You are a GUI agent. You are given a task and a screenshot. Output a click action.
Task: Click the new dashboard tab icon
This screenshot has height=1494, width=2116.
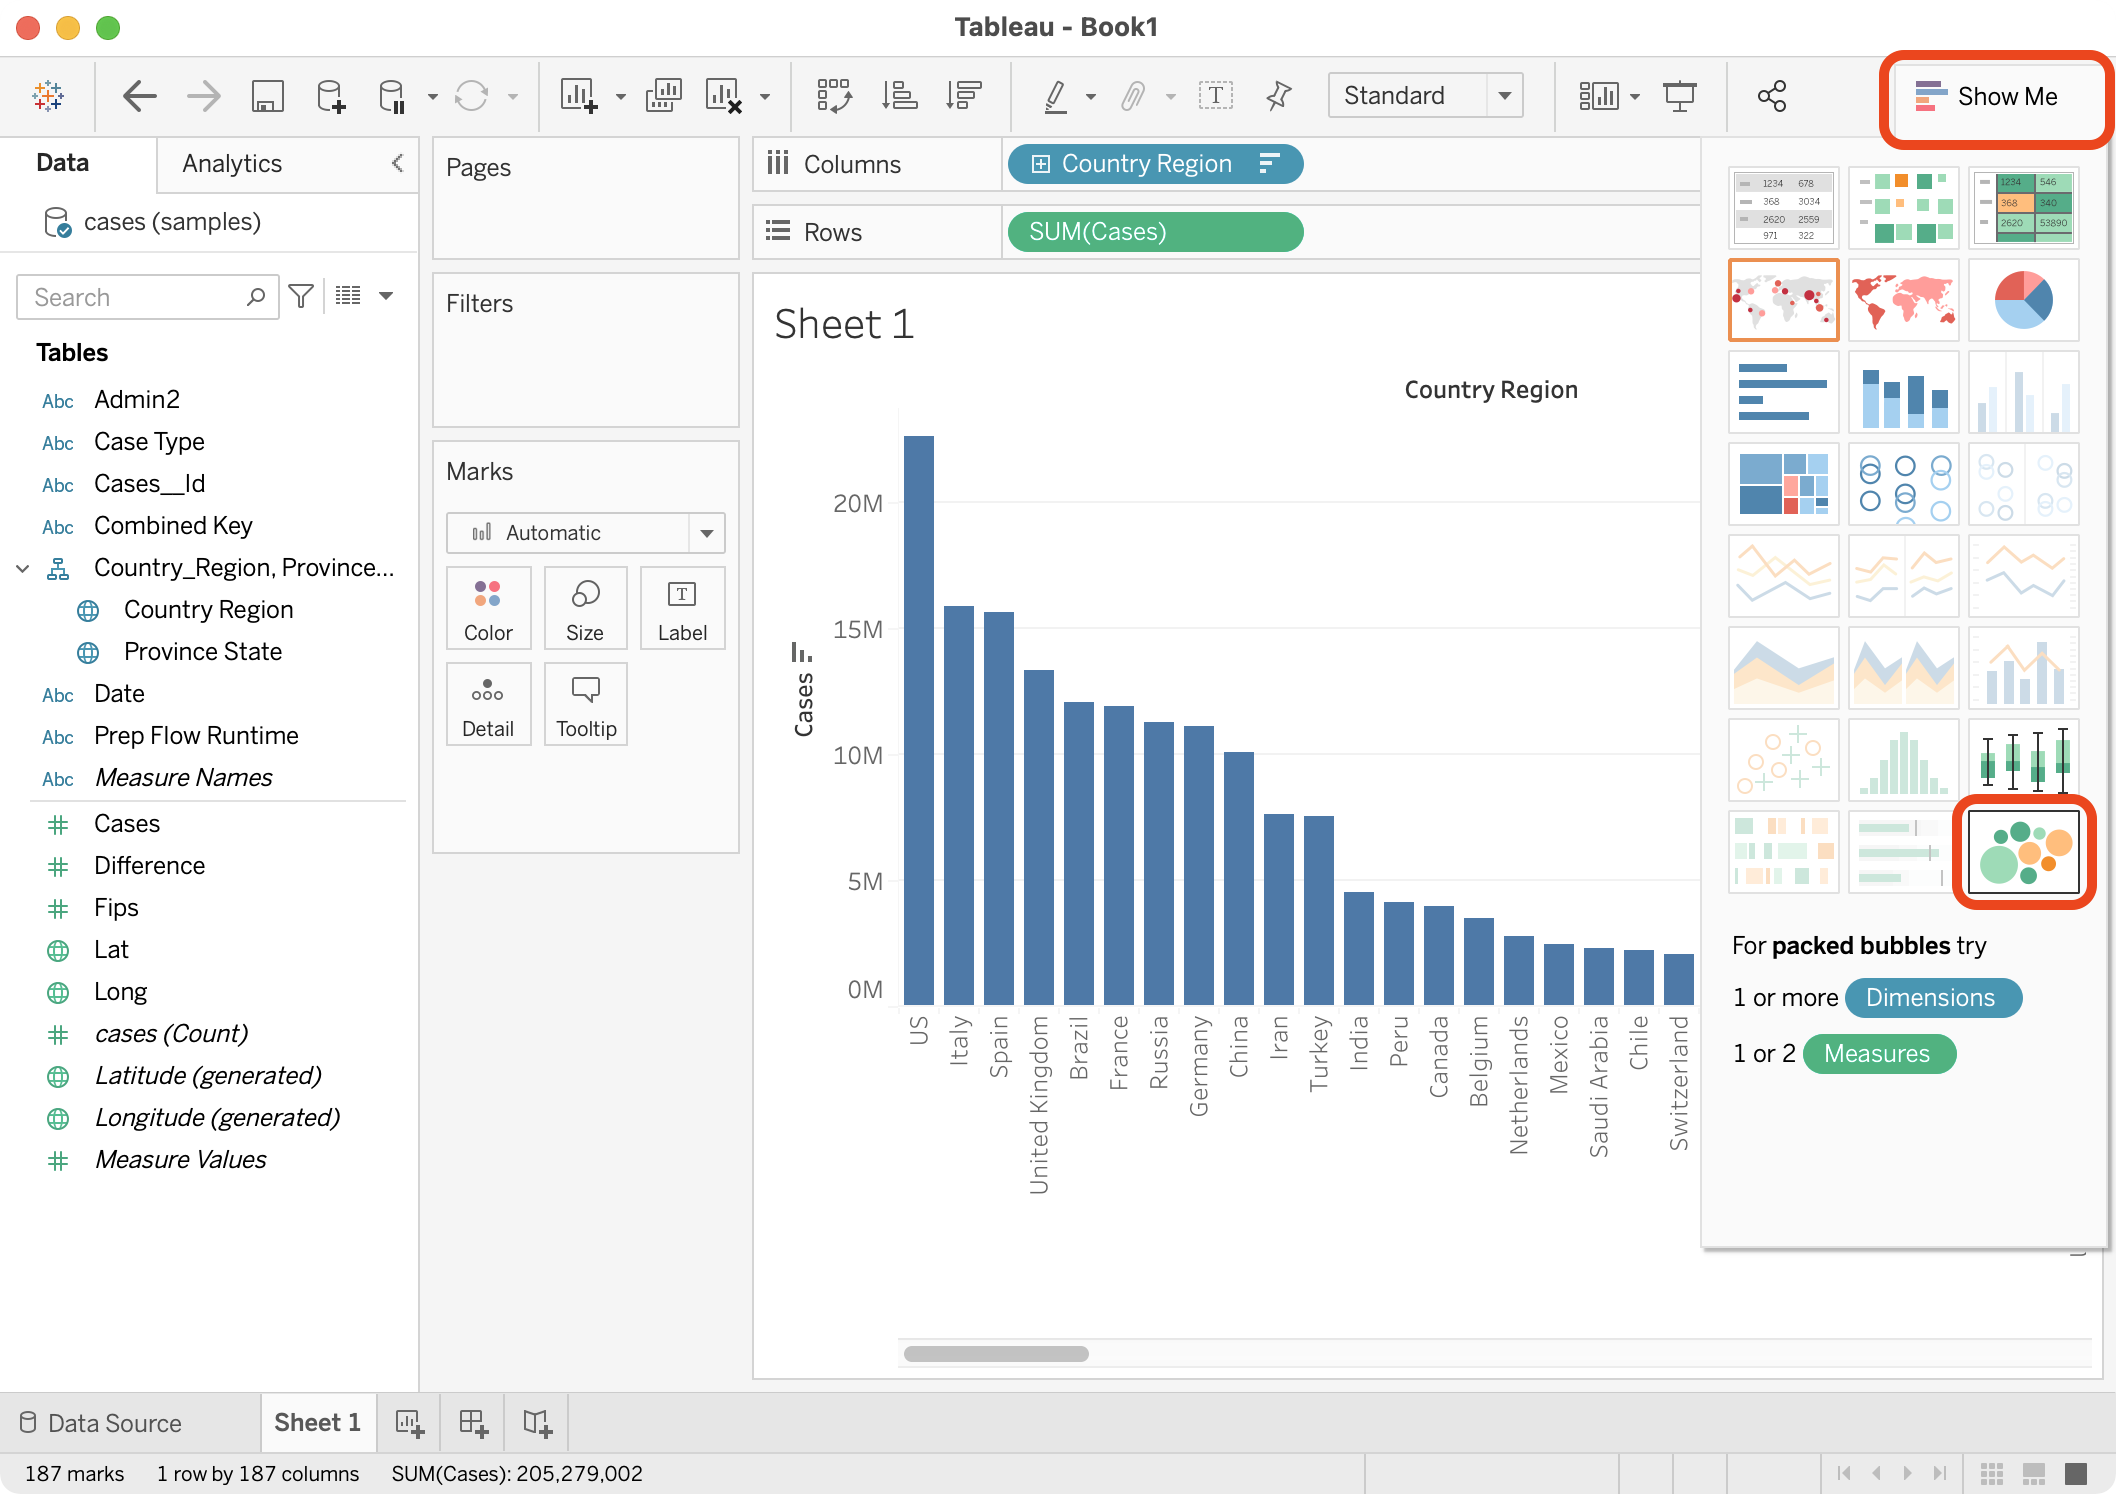[x=472, y=1422]
